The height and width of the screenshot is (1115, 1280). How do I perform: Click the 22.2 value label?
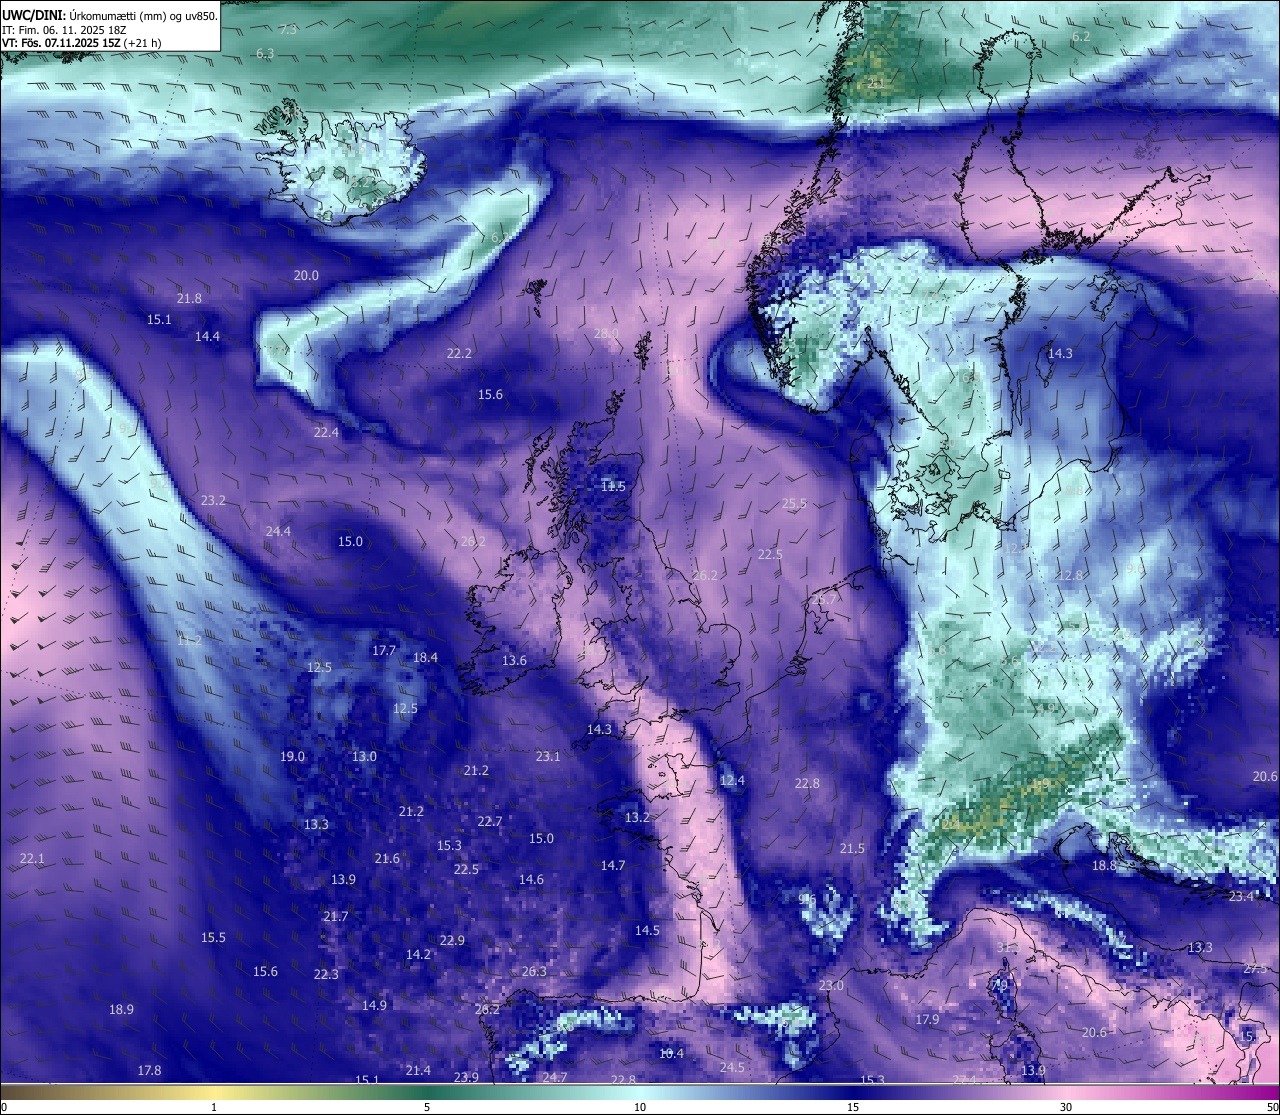click(x=459, y=353)
